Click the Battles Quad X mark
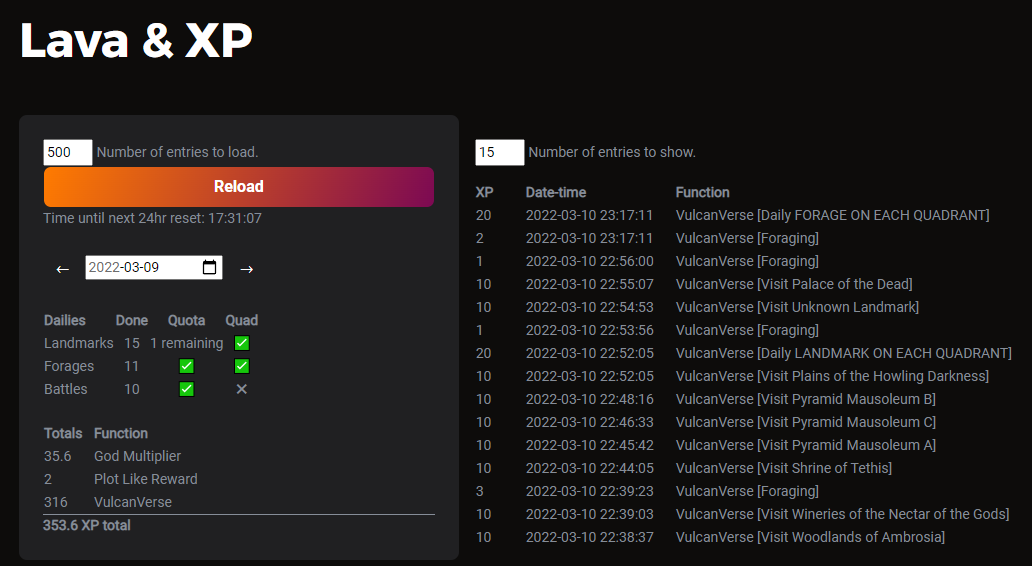Screen dimensions: 1032x566 click(242, 389)
